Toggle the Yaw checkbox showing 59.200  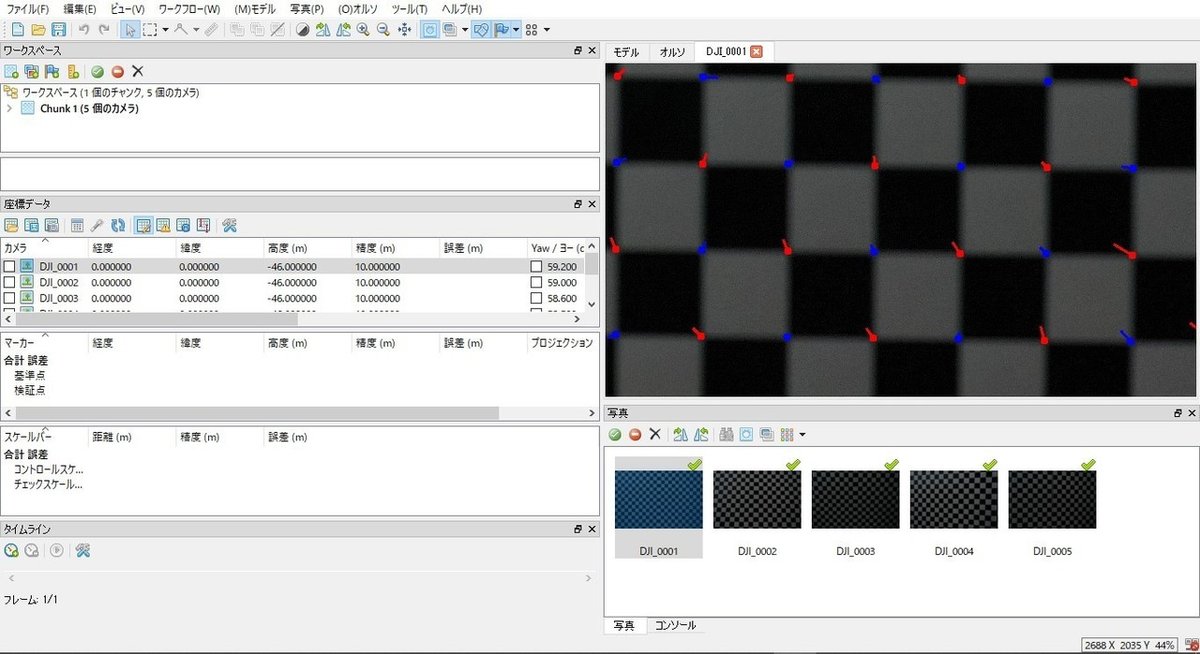[537, 266]
